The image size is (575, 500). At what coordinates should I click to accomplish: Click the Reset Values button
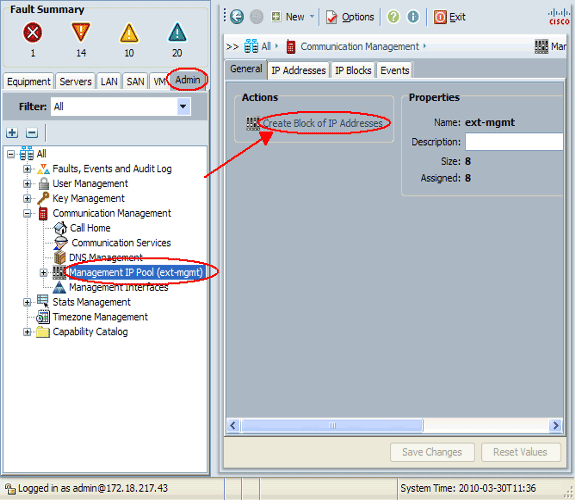[520, 452]
